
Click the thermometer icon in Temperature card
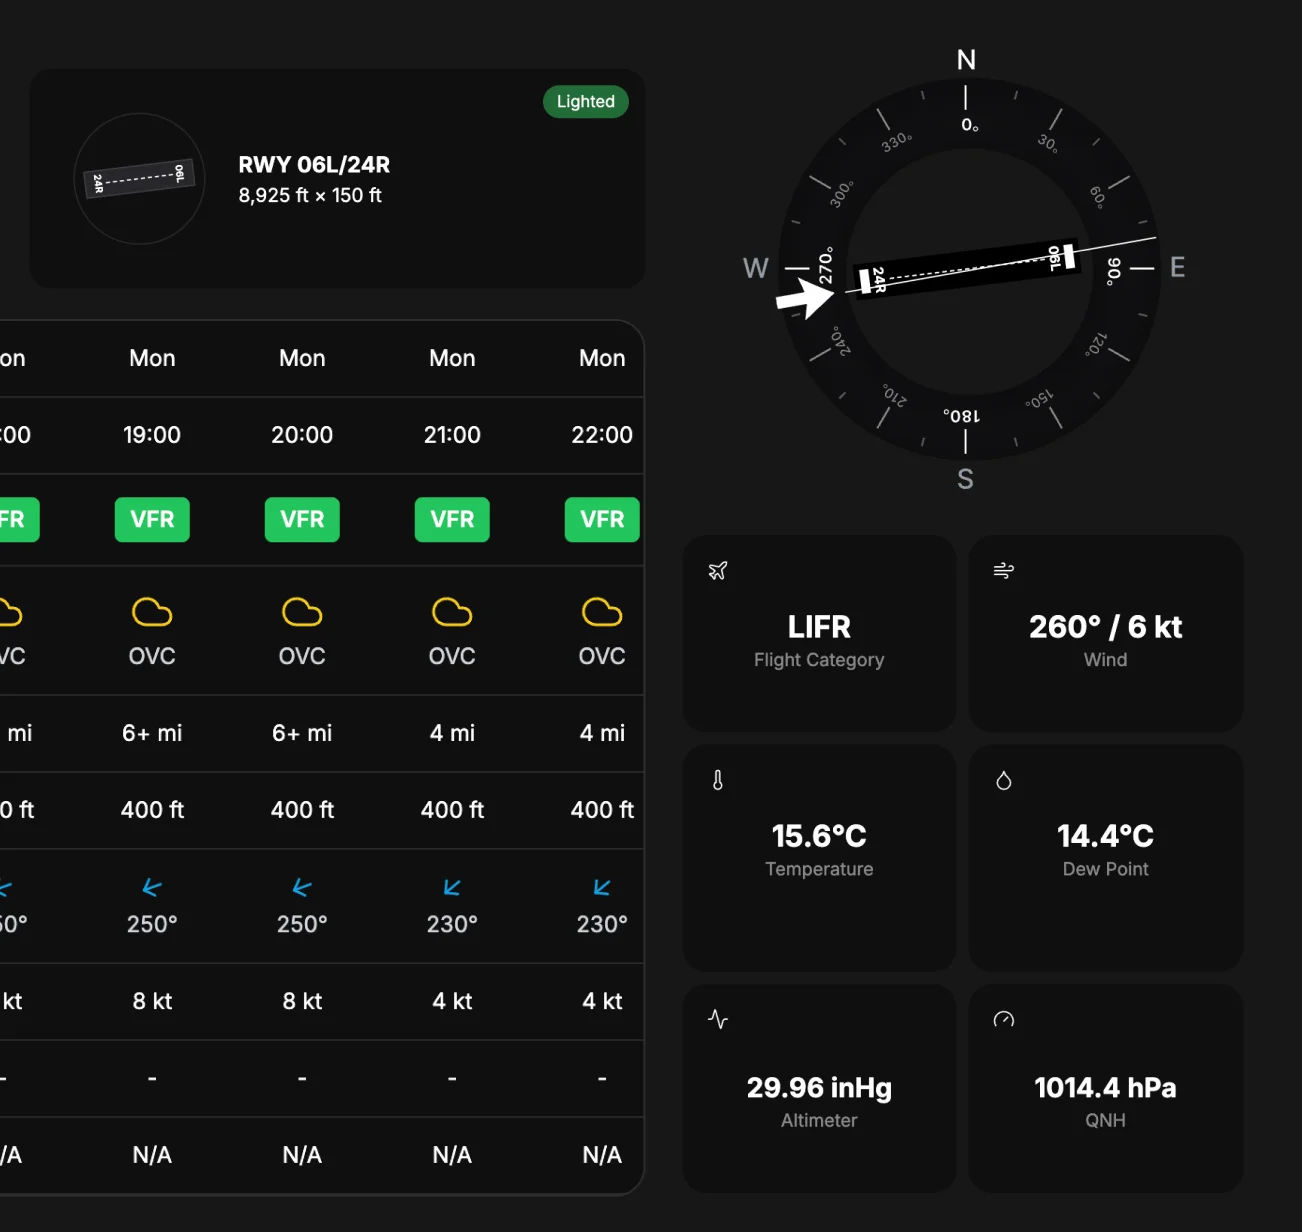pos(718,780)
